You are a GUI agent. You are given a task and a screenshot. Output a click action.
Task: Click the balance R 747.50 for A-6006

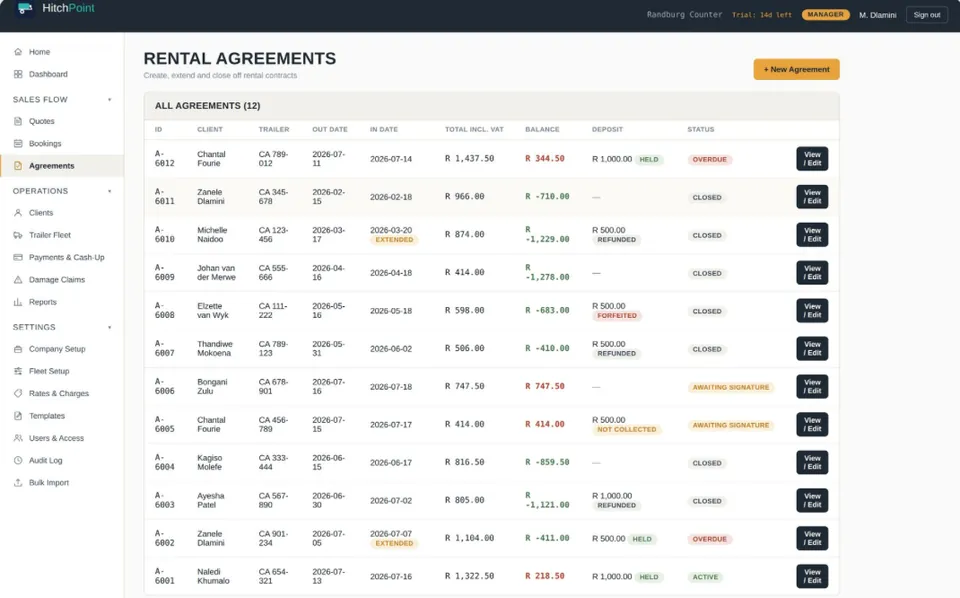click(x=544, y=386)
